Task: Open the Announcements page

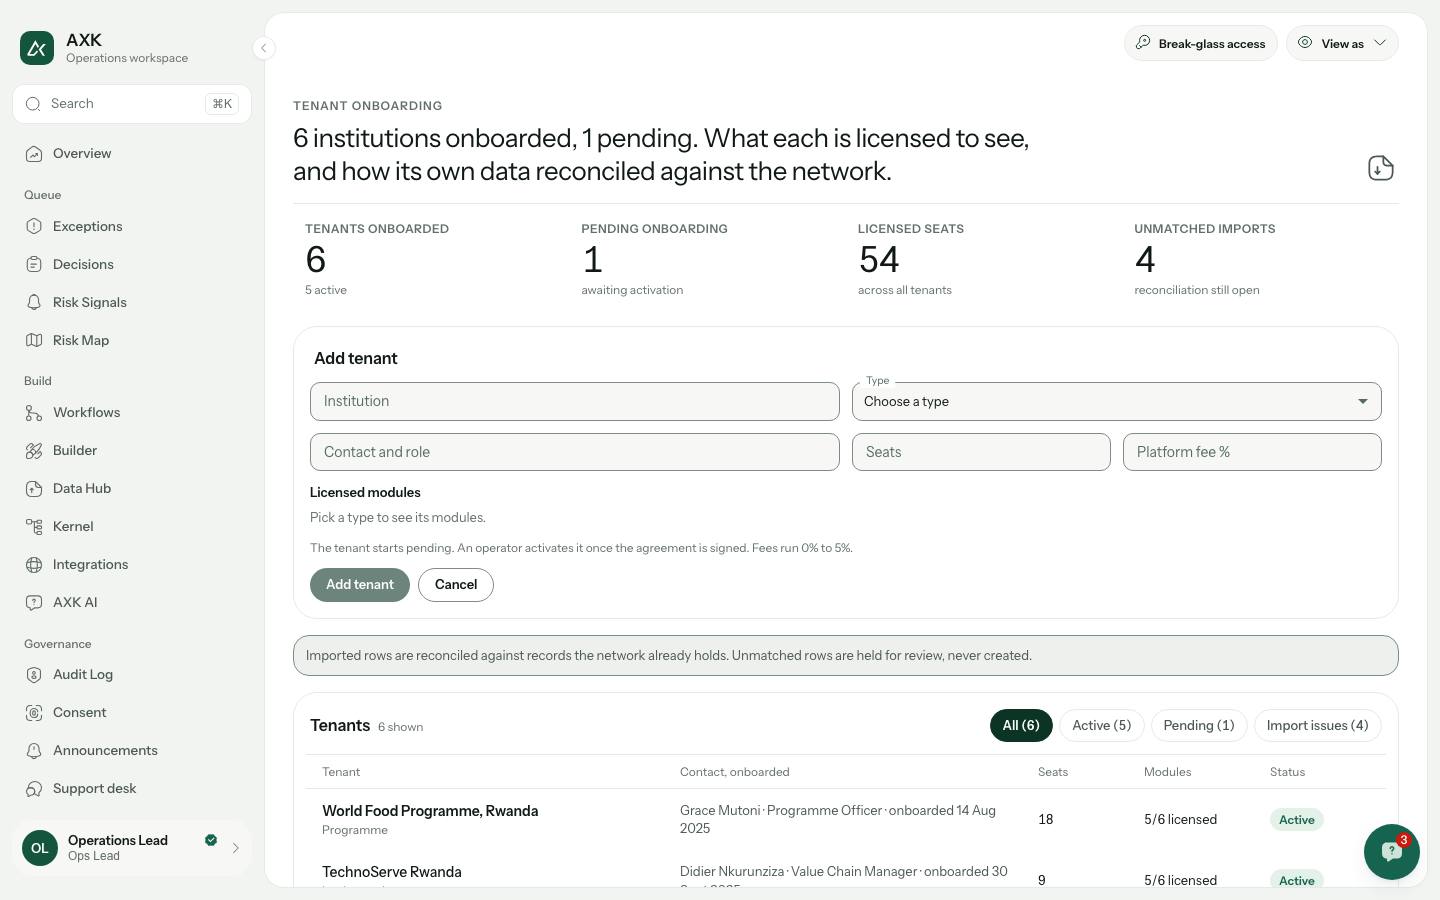Action: pos(132,751)
